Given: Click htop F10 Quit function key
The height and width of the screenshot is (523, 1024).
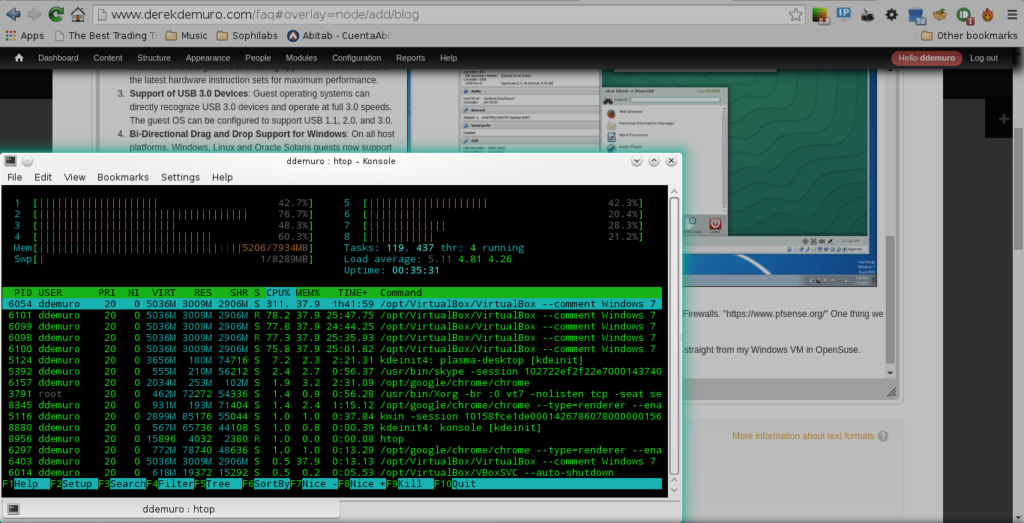Looking at the screenshot, I should pyautogui.click(x=455, y=484).
